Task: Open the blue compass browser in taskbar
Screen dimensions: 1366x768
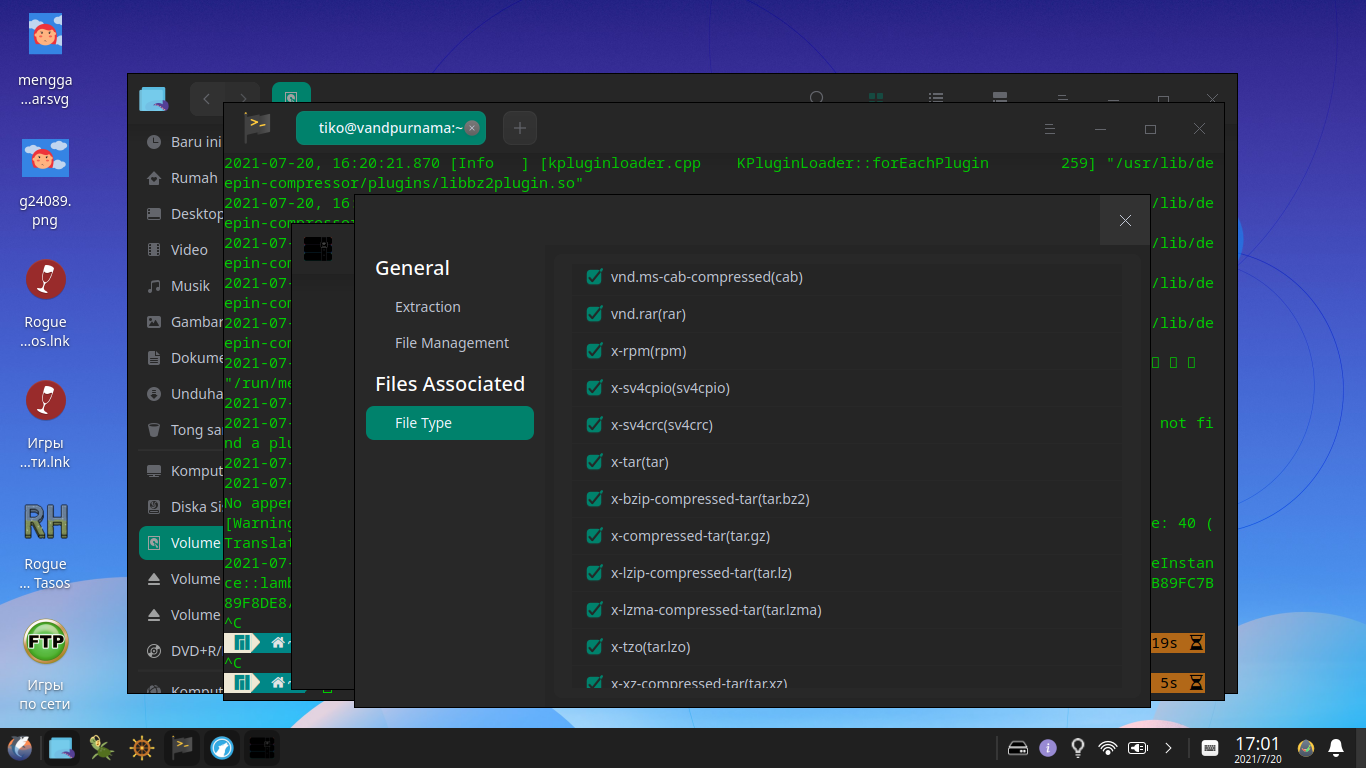Action: coord(222,747)
